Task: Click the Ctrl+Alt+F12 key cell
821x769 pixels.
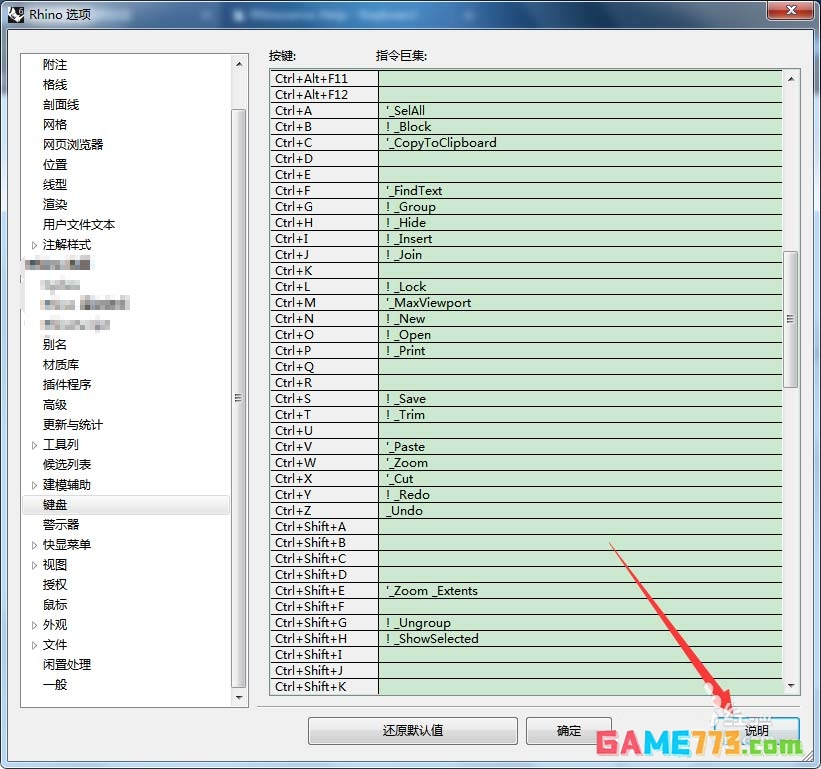Action: click(x=325, y=95)
